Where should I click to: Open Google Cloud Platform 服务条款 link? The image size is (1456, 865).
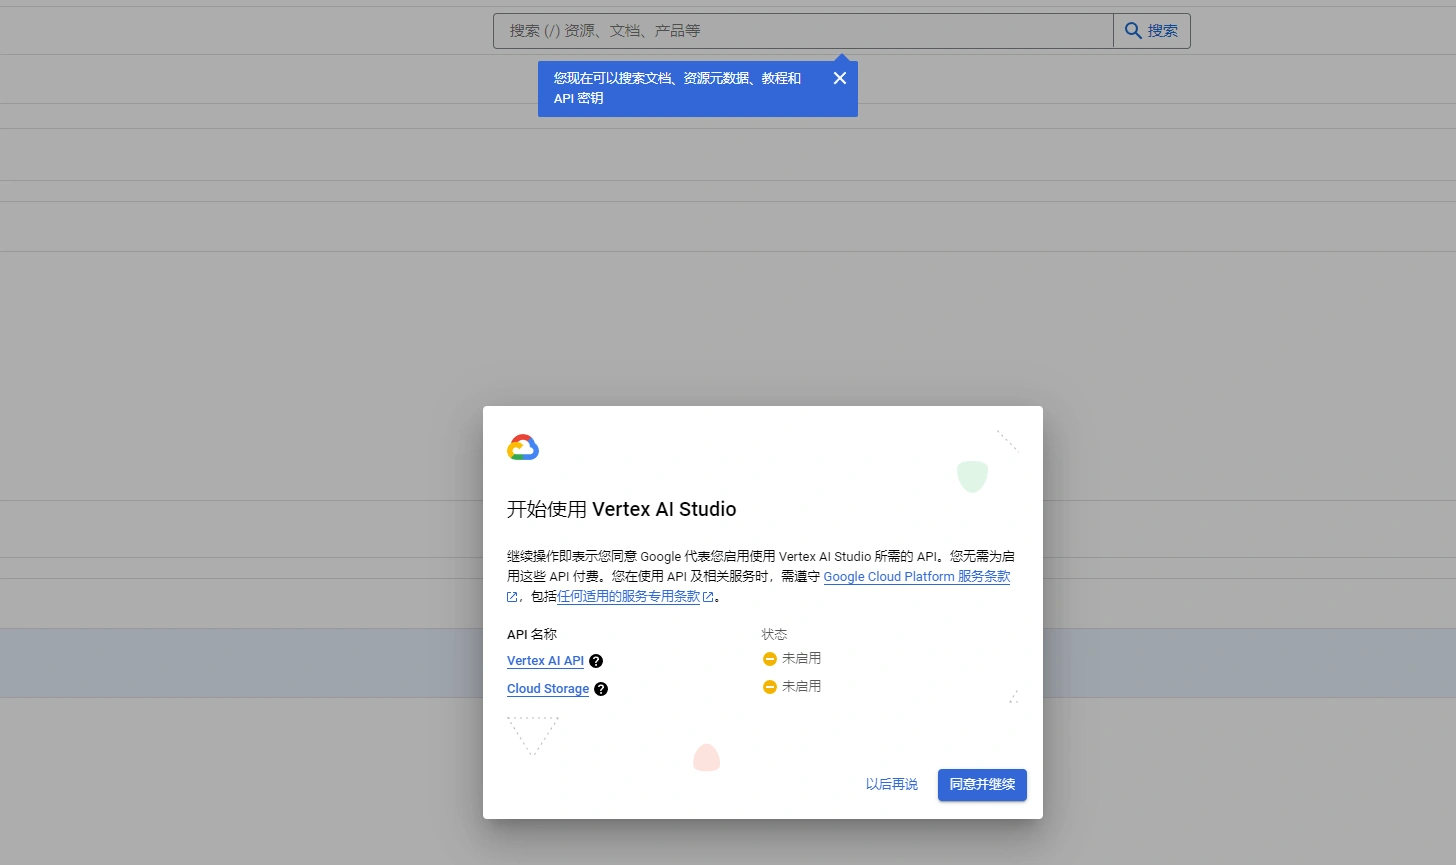(917, 577)
